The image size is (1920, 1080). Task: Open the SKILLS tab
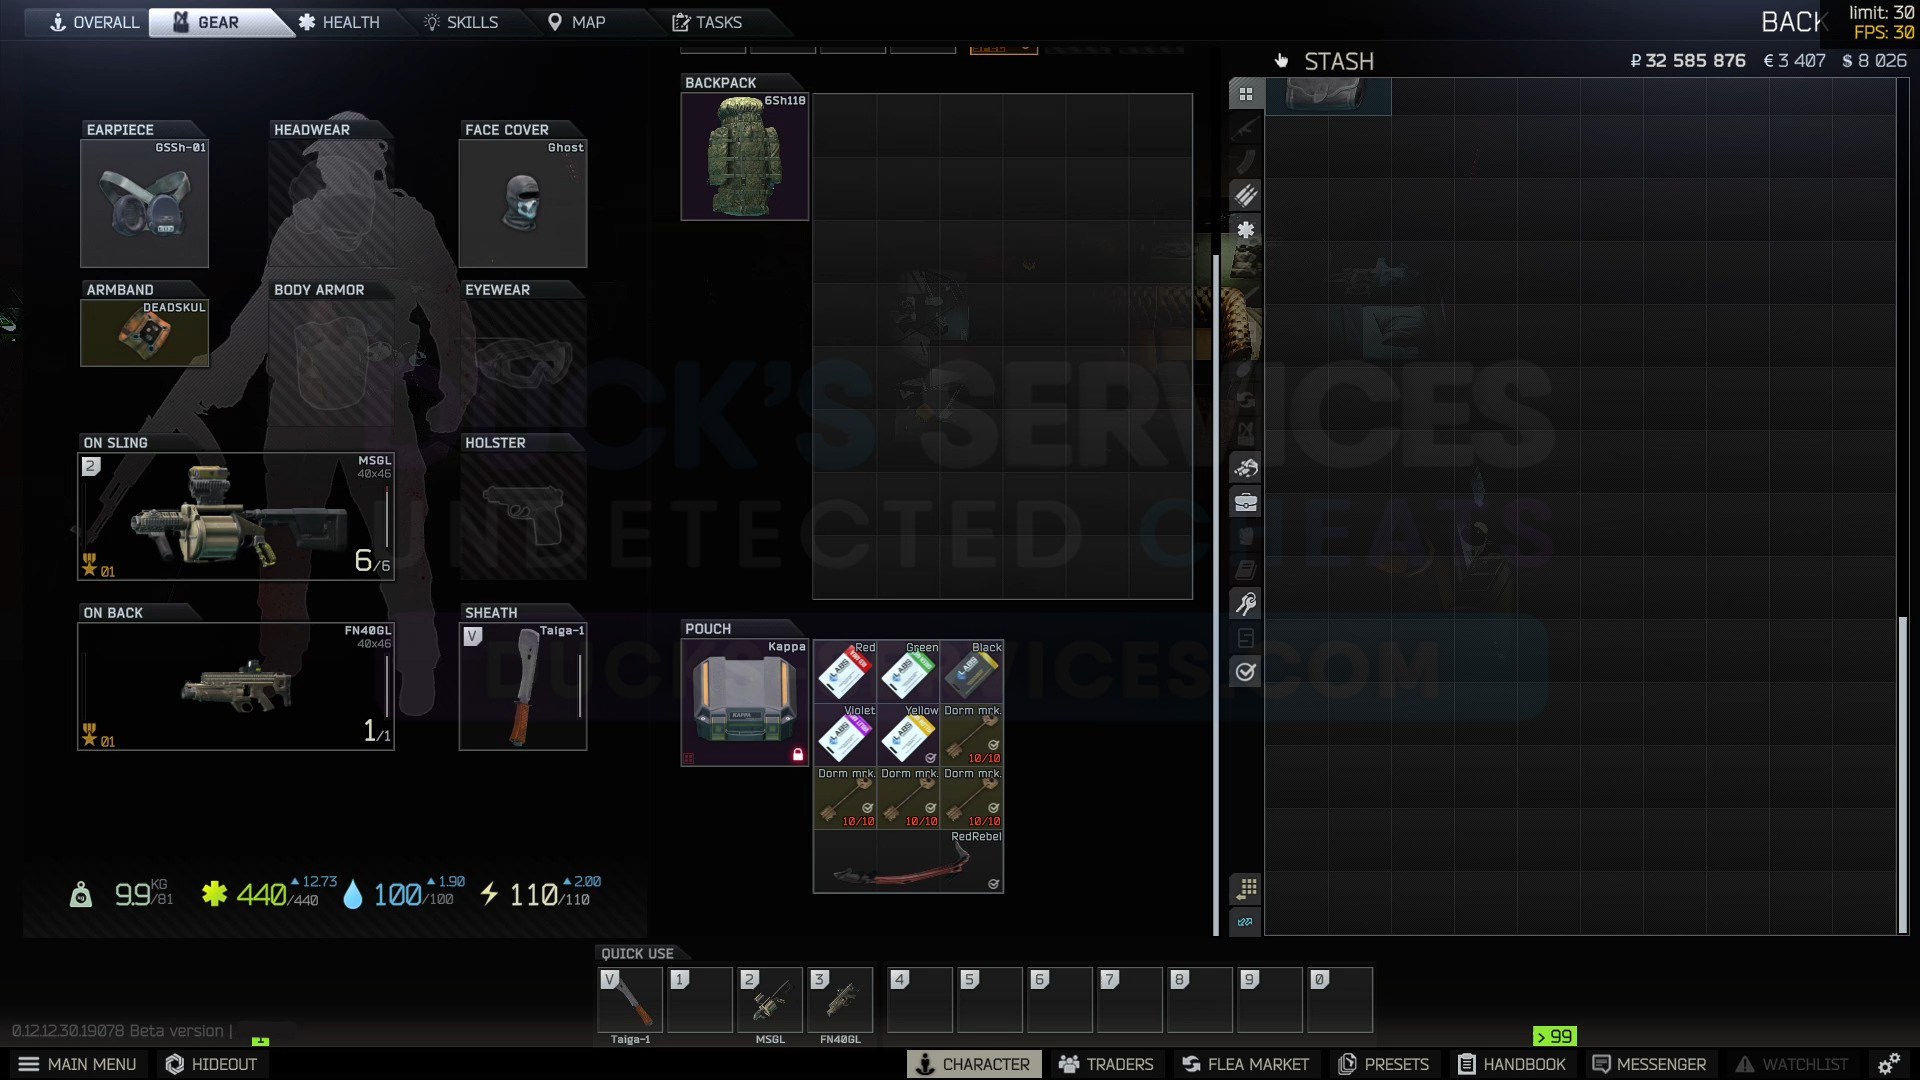coord(460,22)
